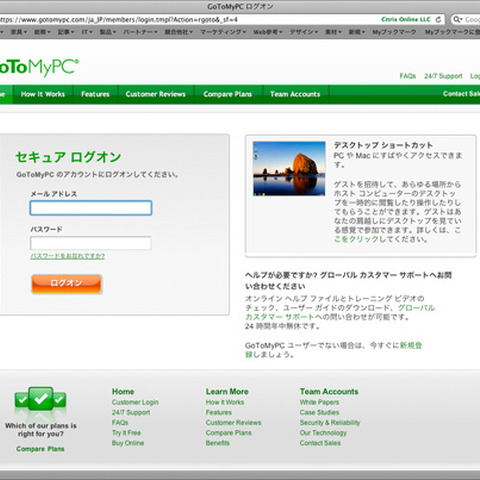Click the green checkmarks plans icon
480x480 pixels.
coord(40,400)
